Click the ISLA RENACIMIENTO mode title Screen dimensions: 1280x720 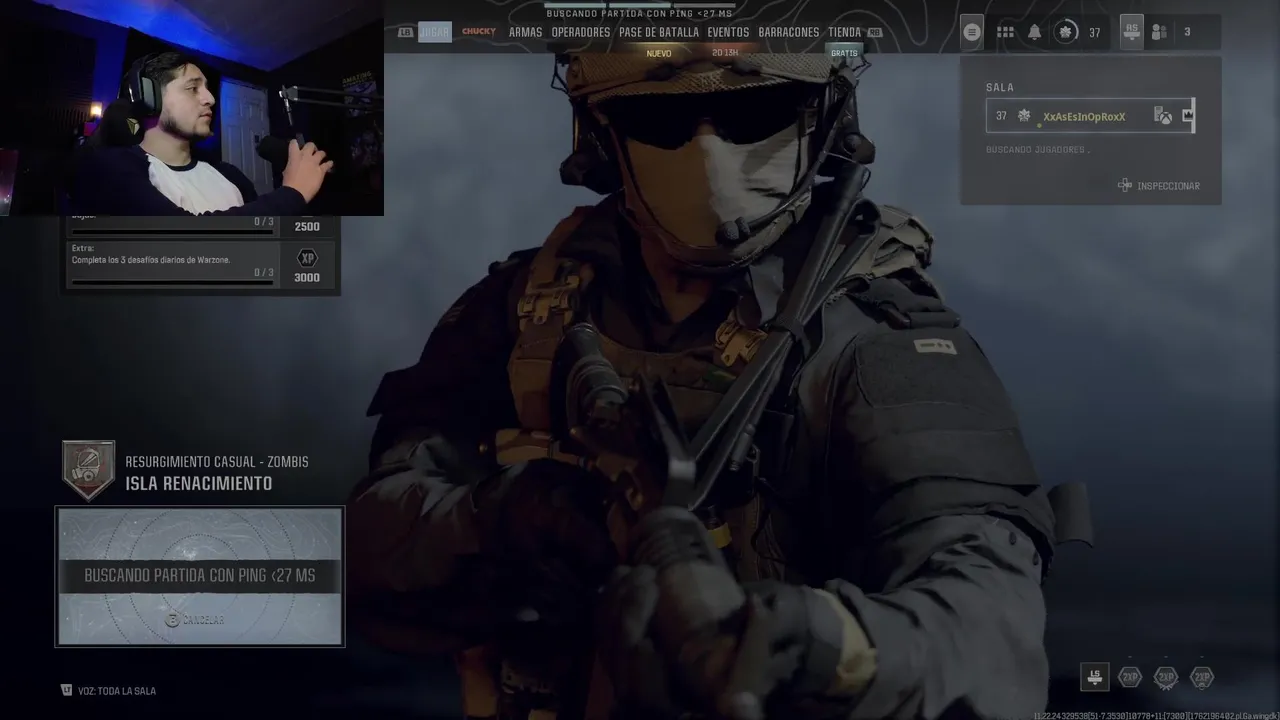(198, 484)
